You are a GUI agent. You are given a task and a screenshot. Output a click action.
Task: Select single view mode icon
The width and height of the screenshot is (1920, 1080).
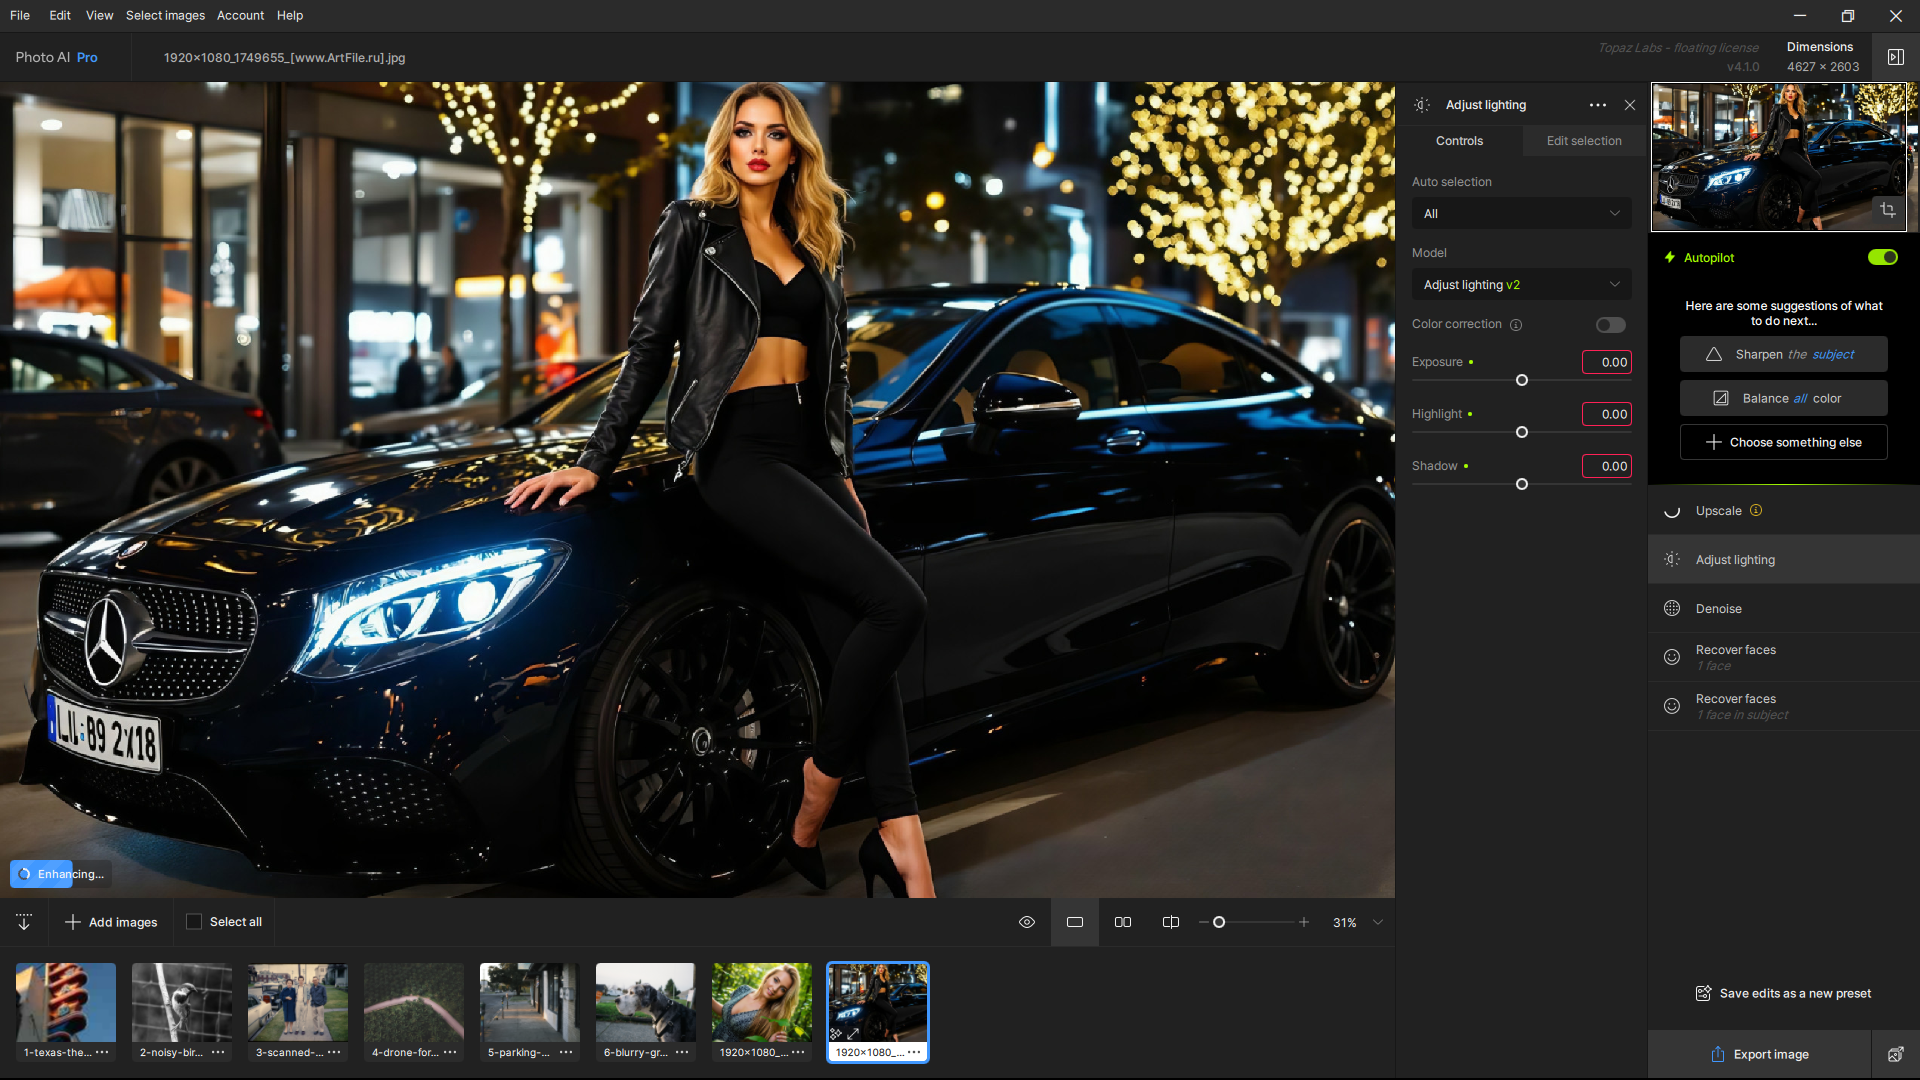coord(1075,922)
